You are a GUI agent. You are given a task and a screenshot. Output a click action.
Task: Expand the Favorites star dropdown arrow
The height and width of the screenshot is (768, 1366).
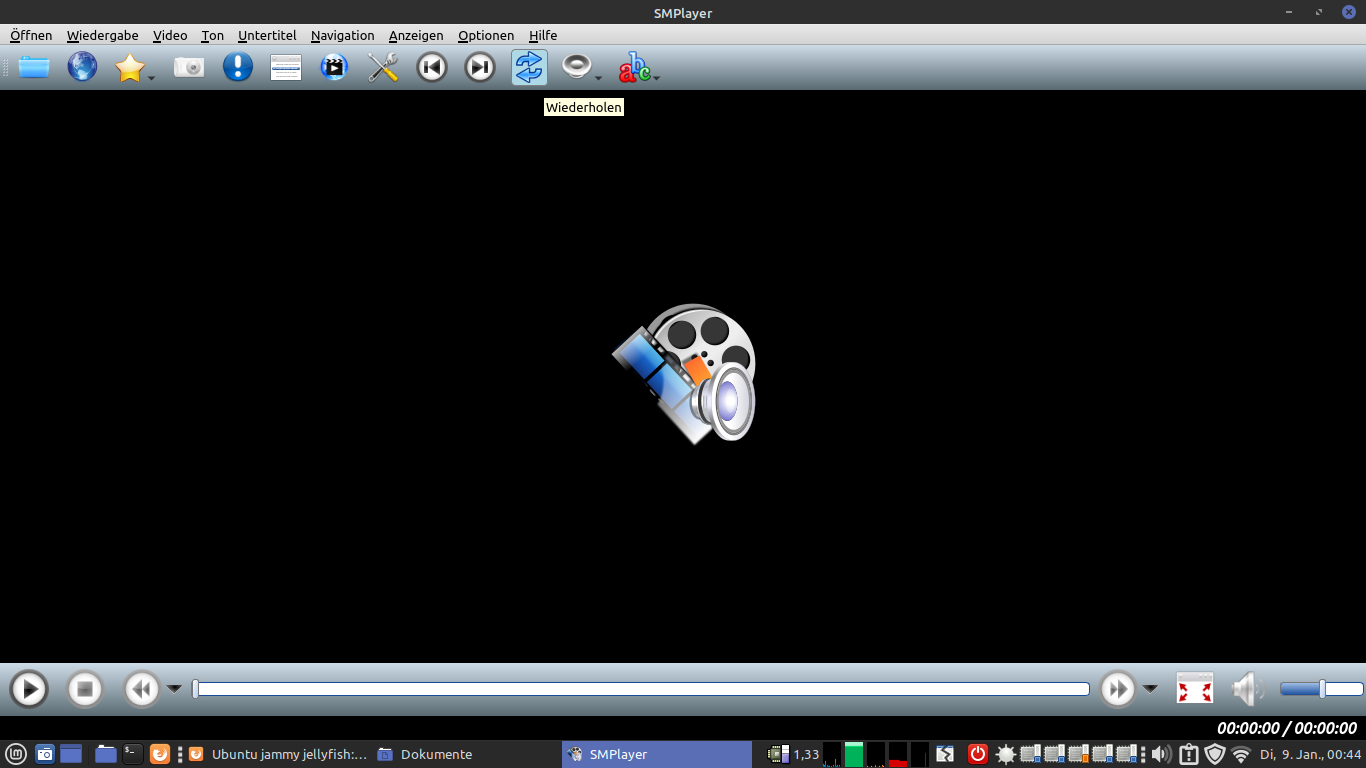click(151, 77)
